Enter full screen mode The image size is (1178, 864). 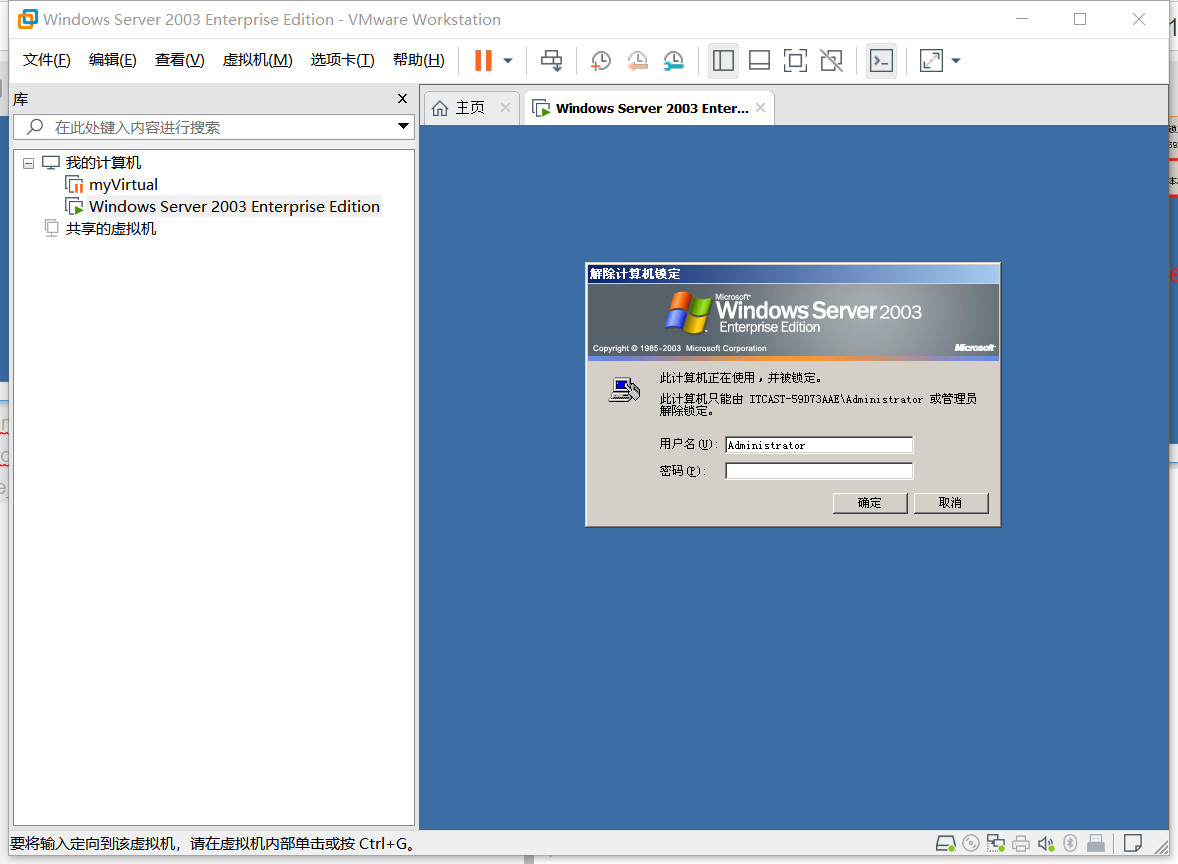pos(795,60)
